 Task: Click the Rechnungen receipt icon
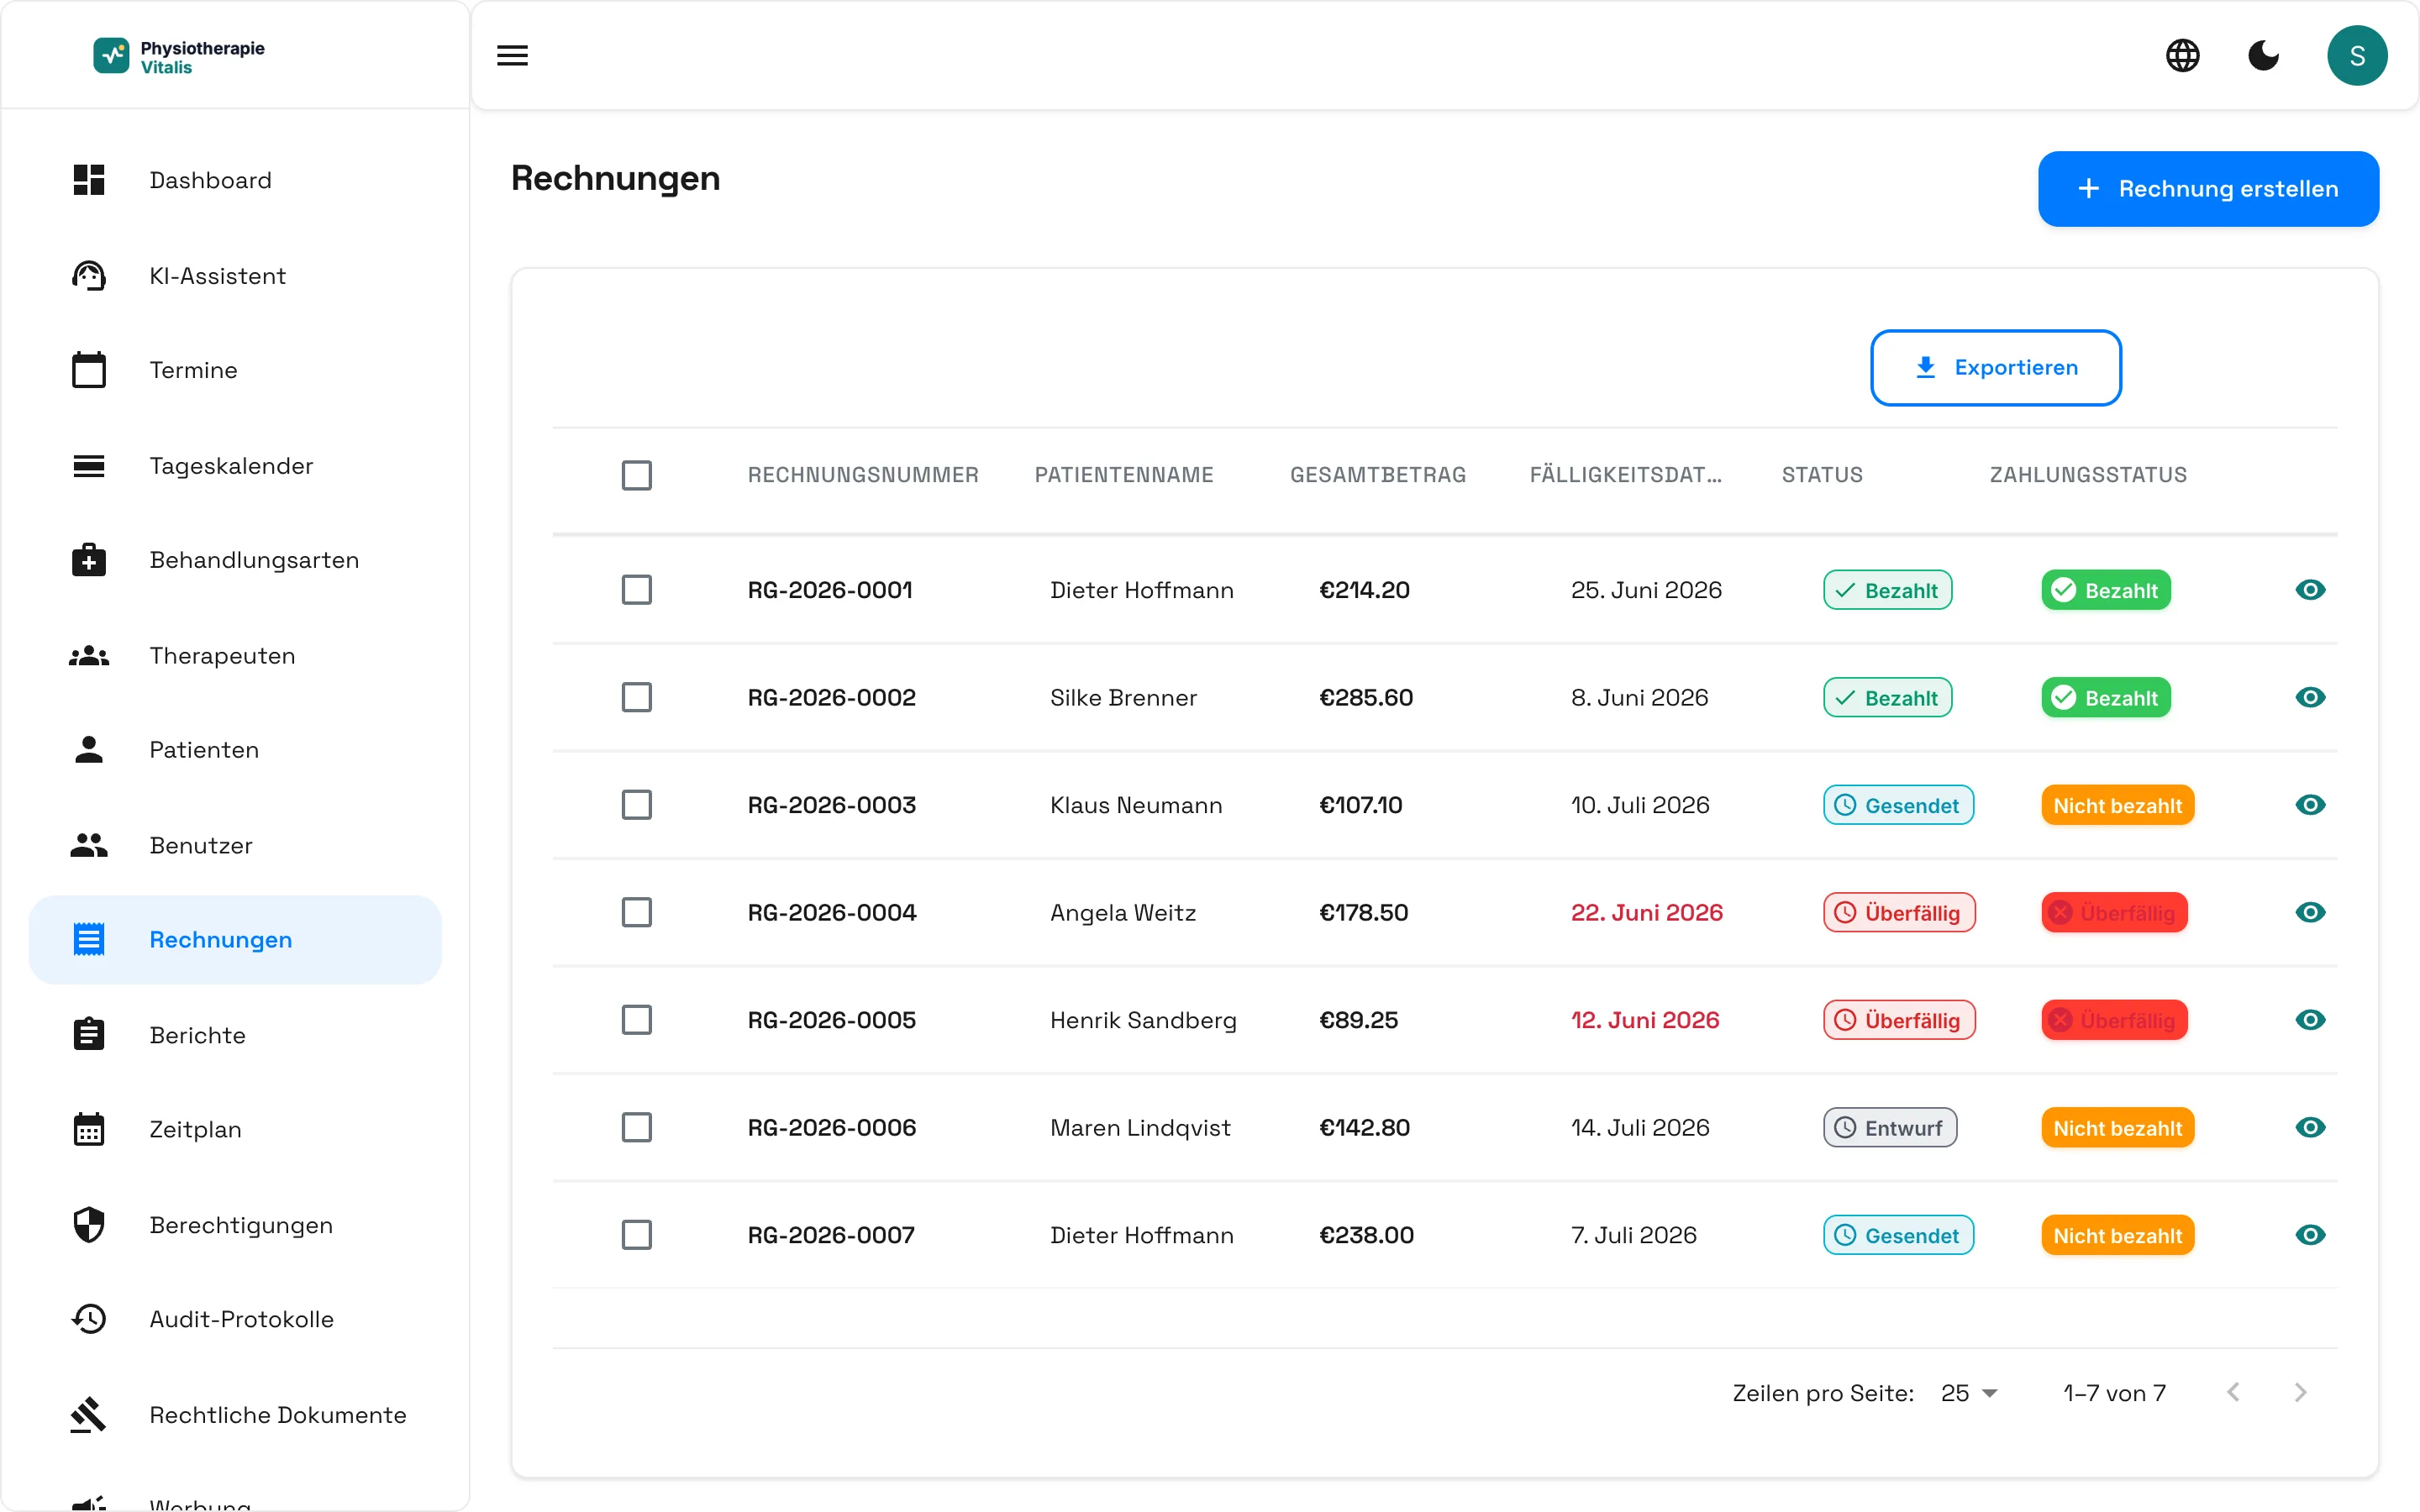point(89,940)
